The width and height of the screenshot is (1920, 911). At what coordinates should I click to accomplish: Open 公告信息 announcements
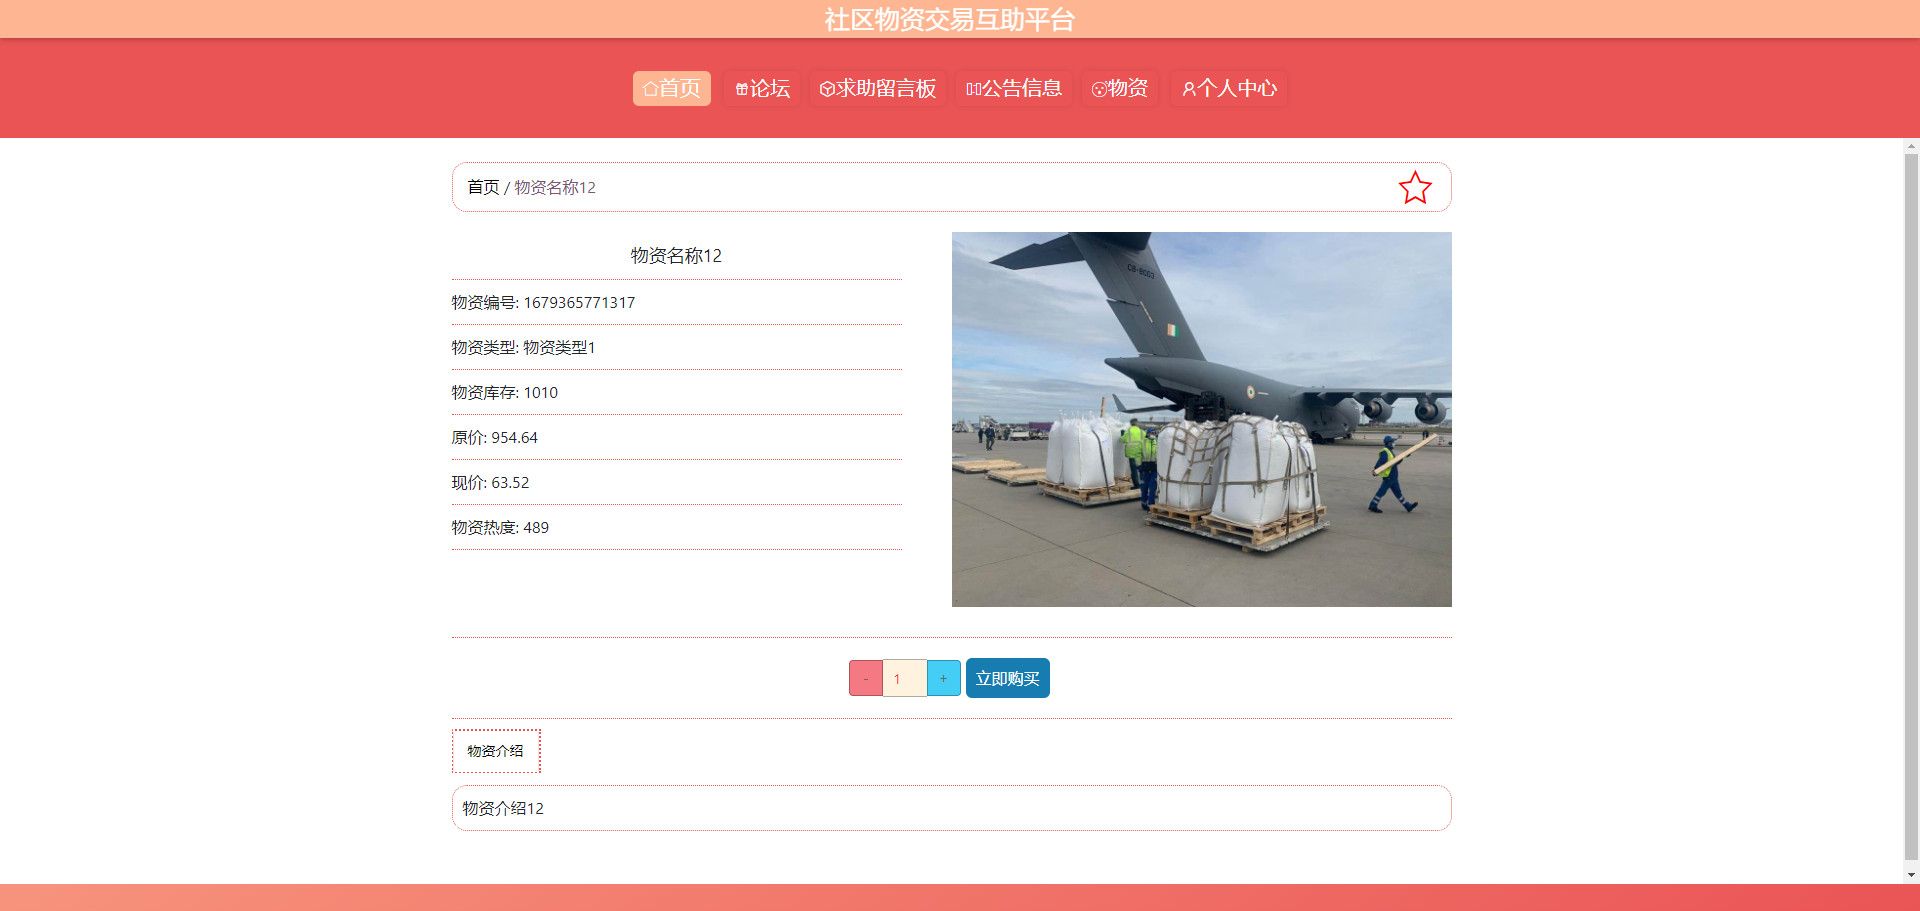pos(1013,88)
